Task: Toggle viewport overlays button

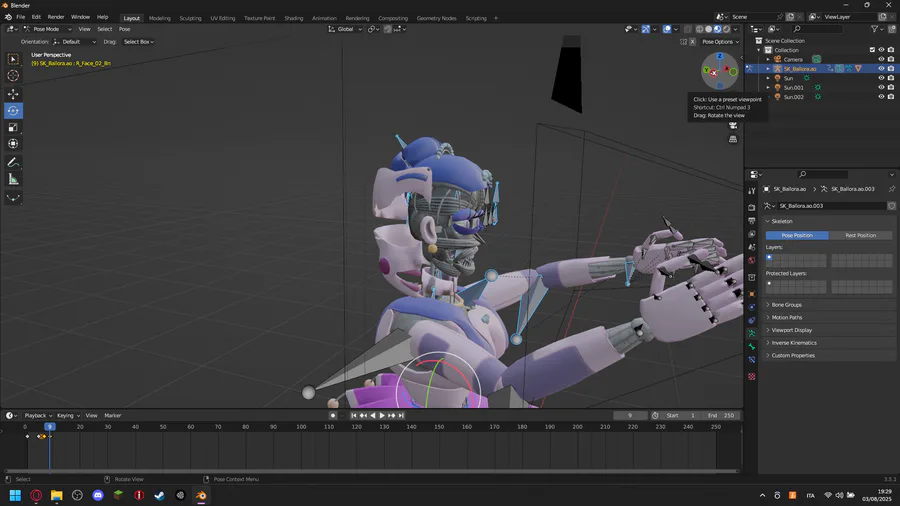Action: tap(667, 29)
